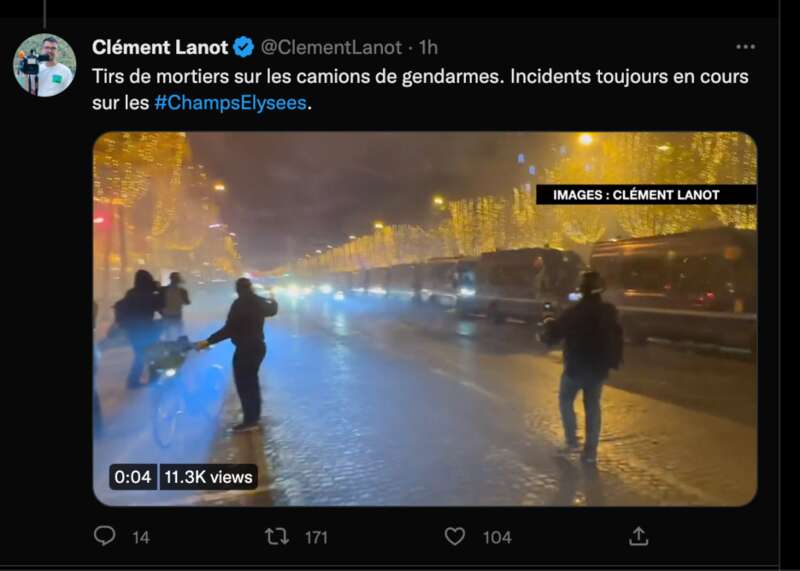Click the 1h timestamp
The image size is (800, 571).
428,47
